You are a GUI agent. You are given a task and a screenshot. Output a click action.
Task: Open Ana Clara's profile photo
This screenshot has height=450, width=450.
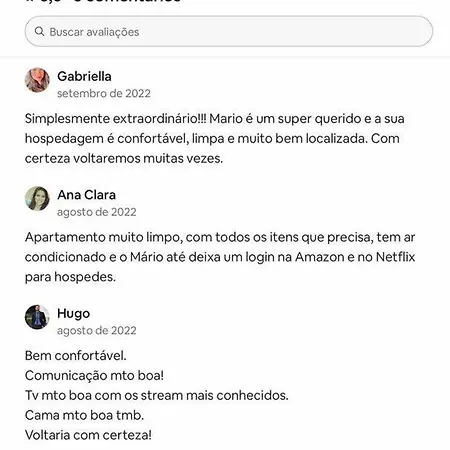37,199
